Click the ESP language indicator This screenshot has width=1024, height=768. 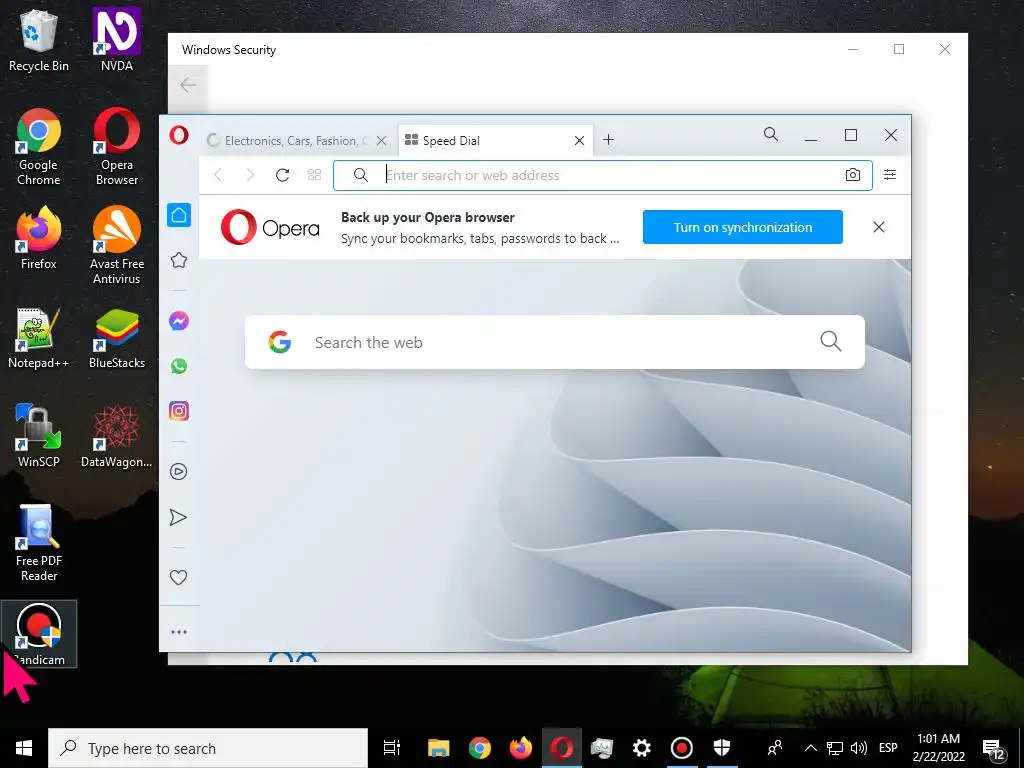click(x=888, y=748)
